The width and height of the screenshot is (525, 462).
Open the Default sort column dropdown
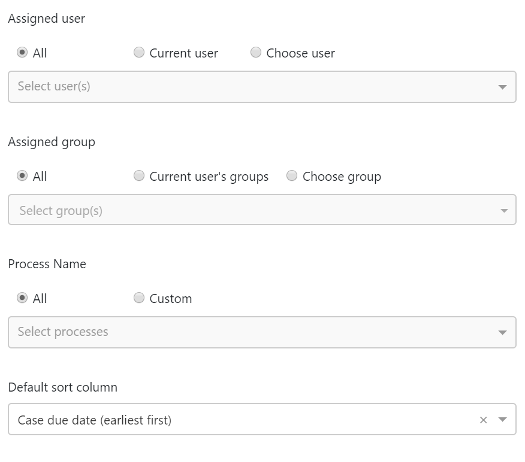tap(262, 419)
